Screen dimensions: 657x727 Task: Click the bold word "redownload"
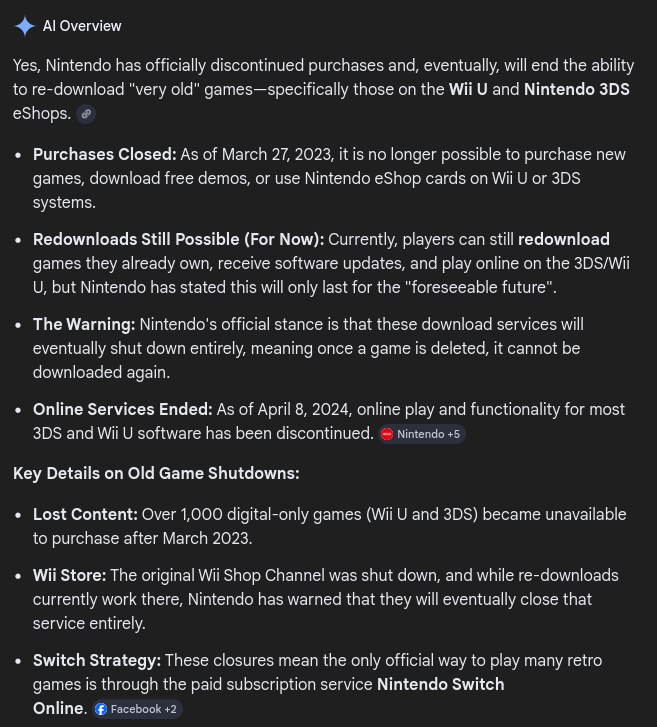[x=563, y=239]
